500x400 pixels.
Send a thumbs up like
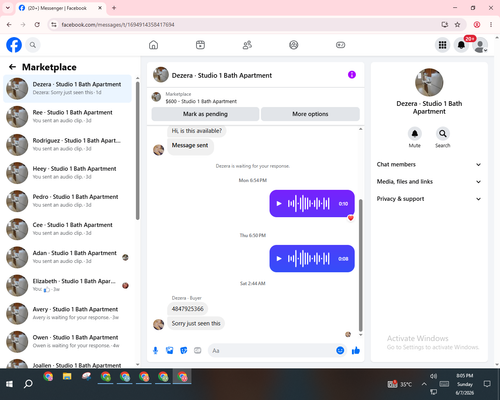coord(356,350)
